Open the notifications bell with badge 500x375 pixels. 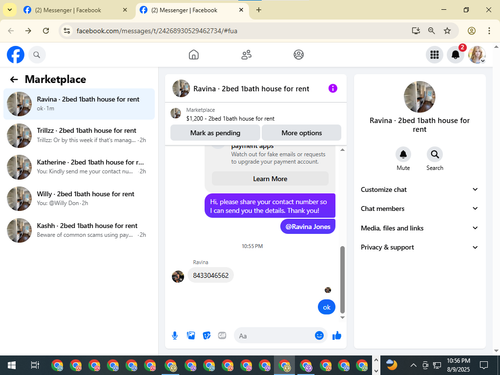coord(456,55)
